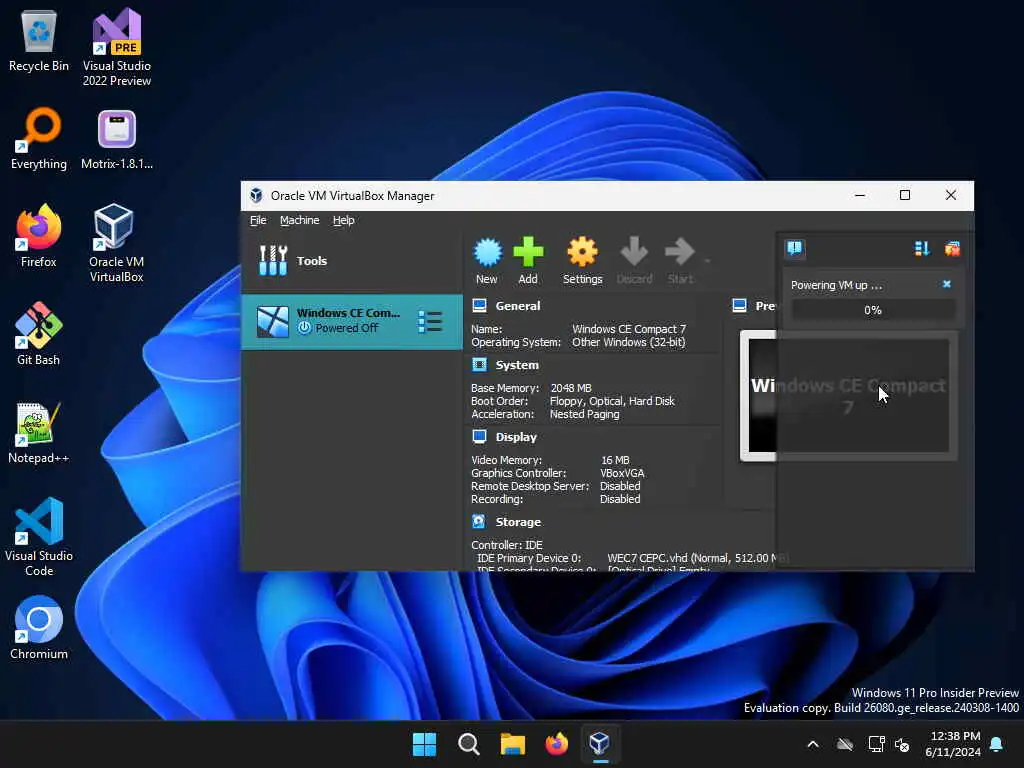
Task: Launch Visual Studio Code from the desktop
Action: 39,537
